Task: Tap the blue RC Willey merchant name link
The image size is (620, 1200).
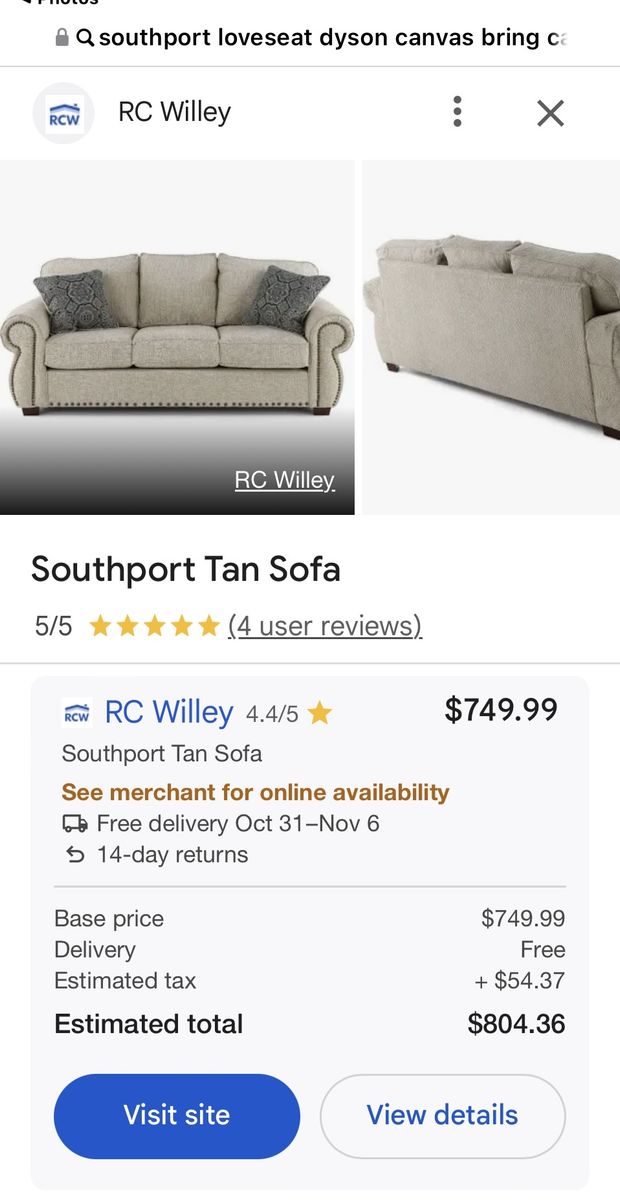Action: (169, 712)
